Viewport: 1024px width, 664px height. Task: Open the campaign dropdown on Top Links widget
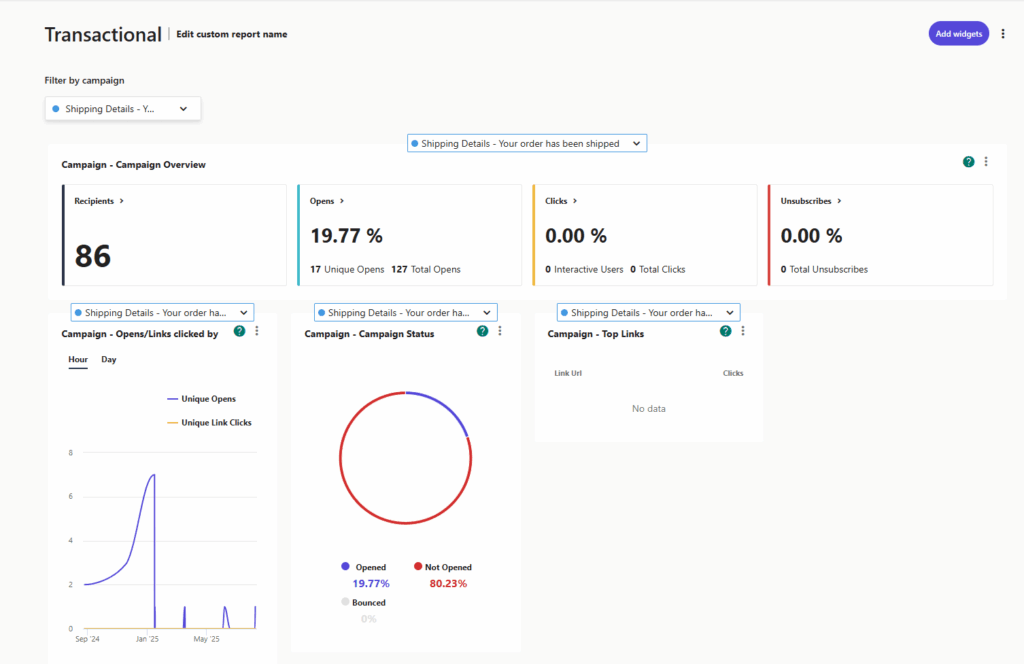[x=648, y=312]
